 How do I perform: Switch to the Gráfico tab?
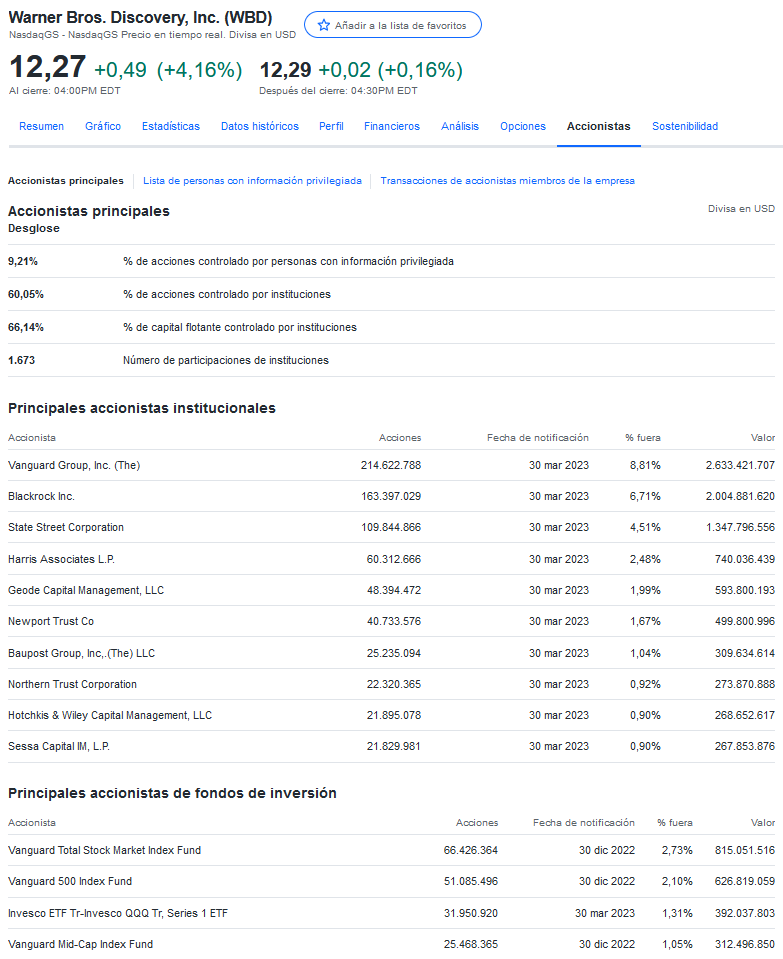pos(103,126)
